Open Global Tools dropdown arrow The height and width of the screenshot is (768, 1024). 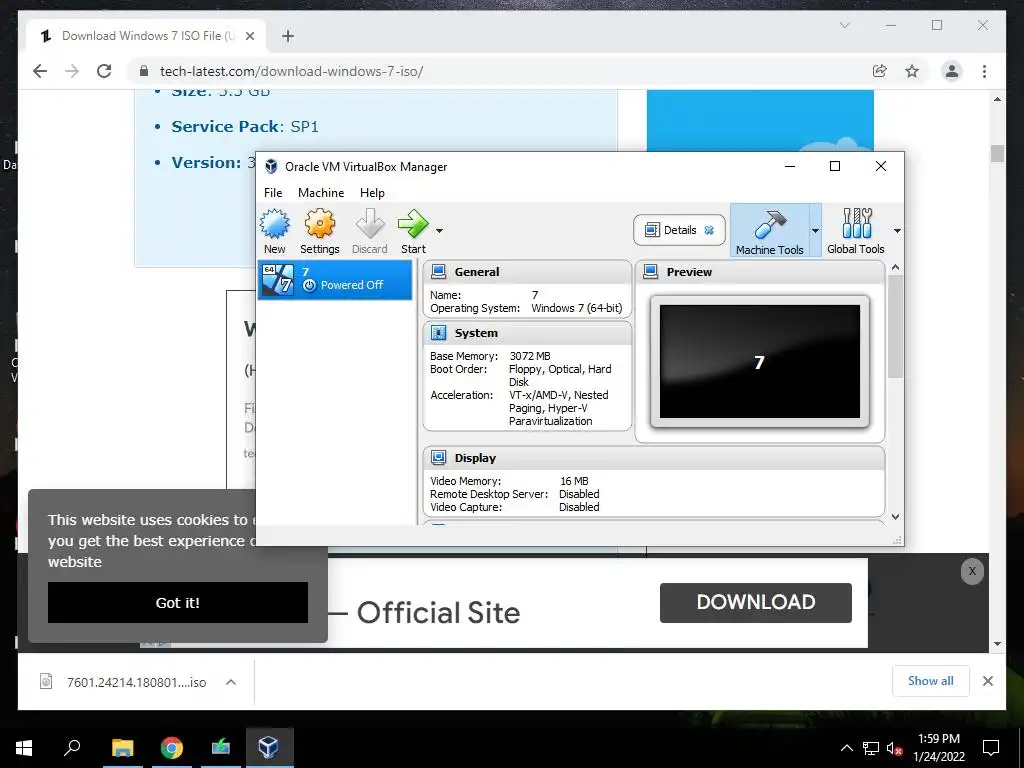tap(897, 231)
